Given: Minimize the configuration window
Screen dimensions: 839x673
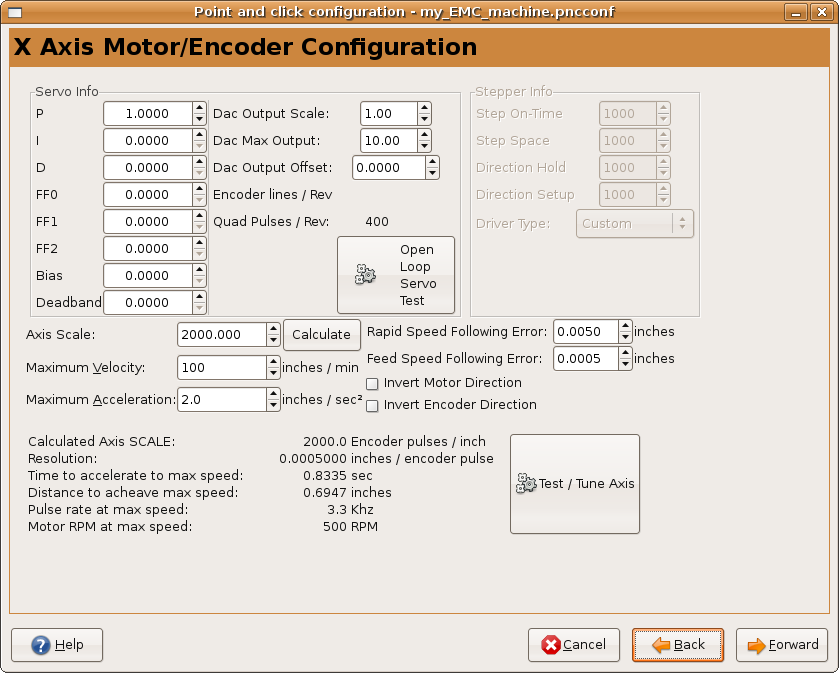Looking at the screenshot, I should (796, 12).
